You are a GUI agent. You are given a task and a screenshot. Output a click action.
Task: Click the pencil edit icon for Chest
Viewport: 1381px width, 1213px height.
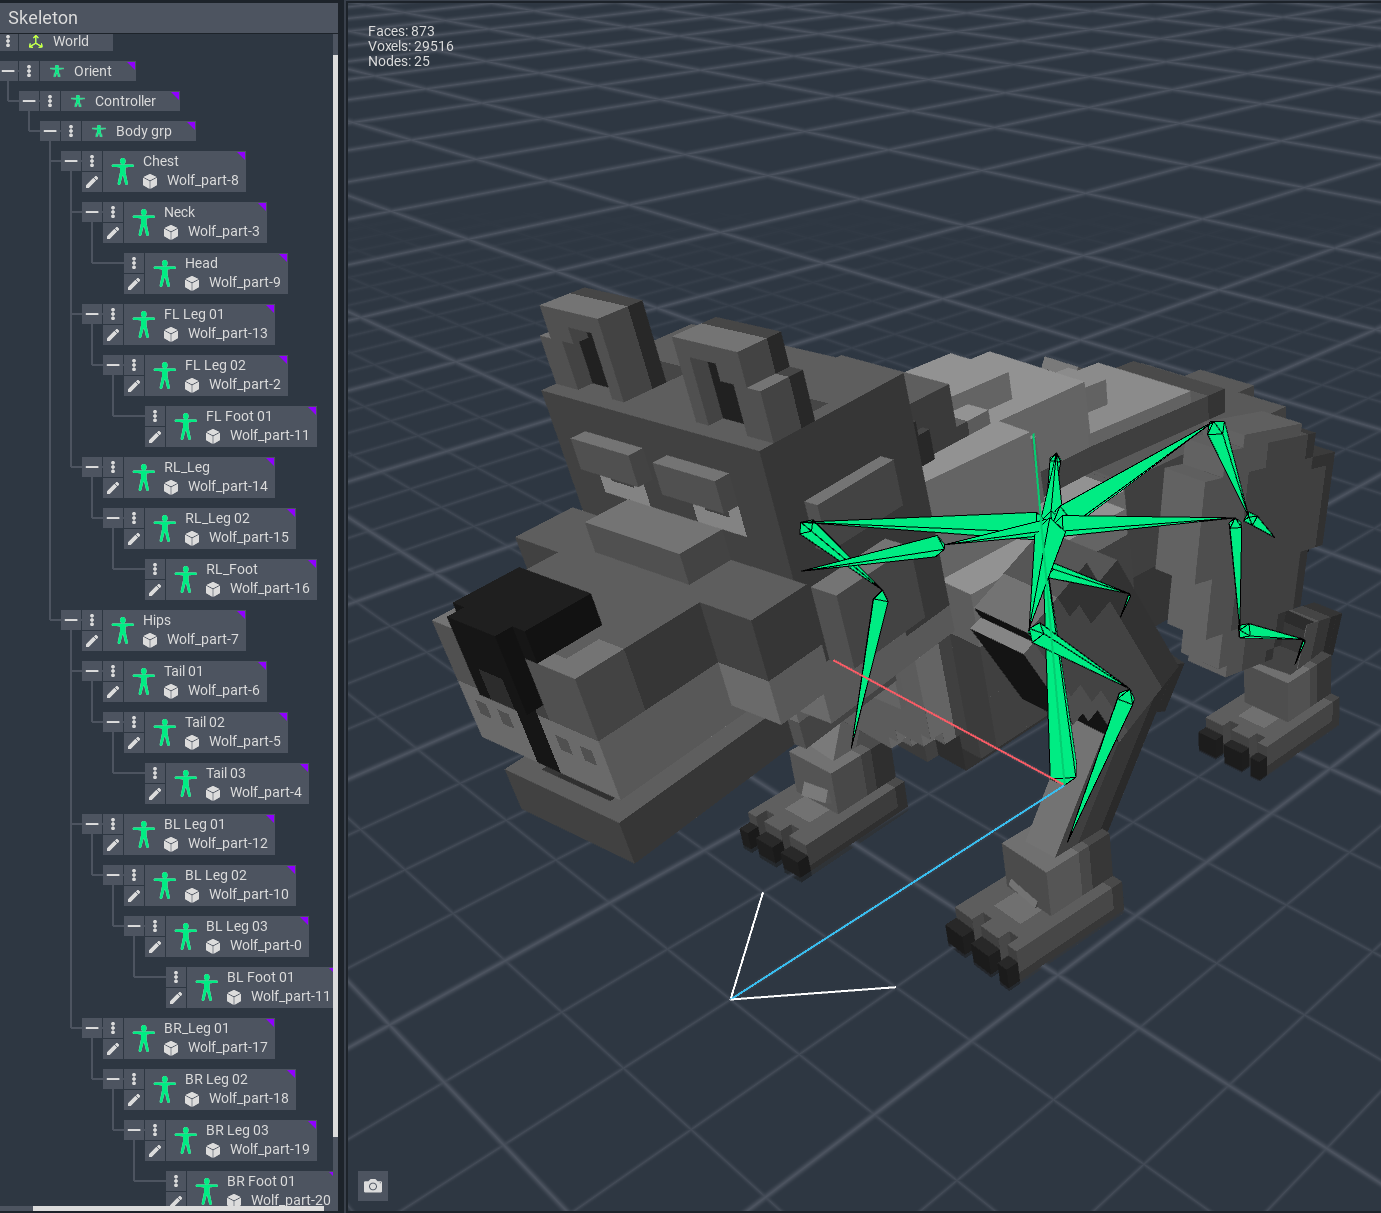(x=92, y=181)
